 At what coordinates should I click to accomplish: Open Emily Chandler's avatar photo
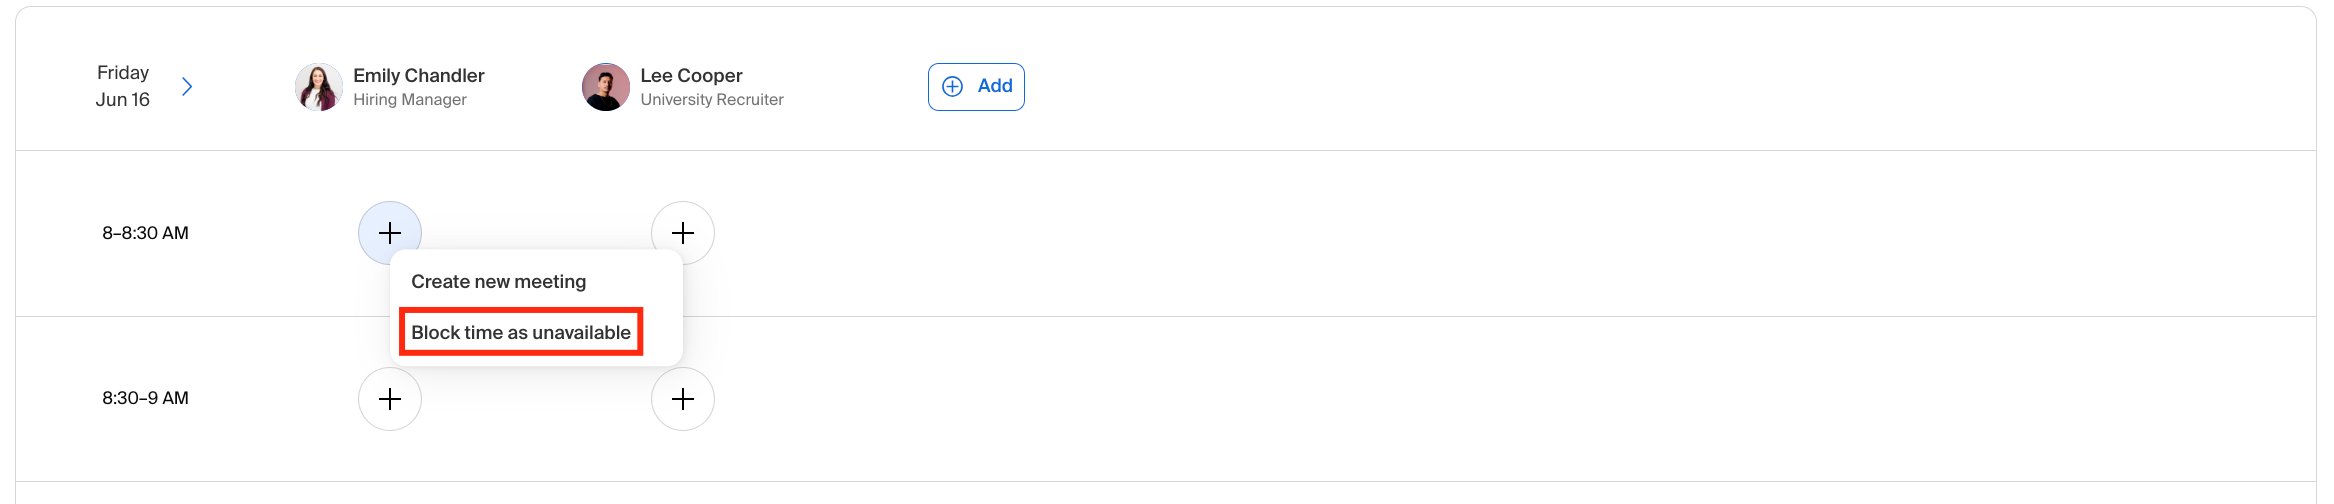[319, 87]
